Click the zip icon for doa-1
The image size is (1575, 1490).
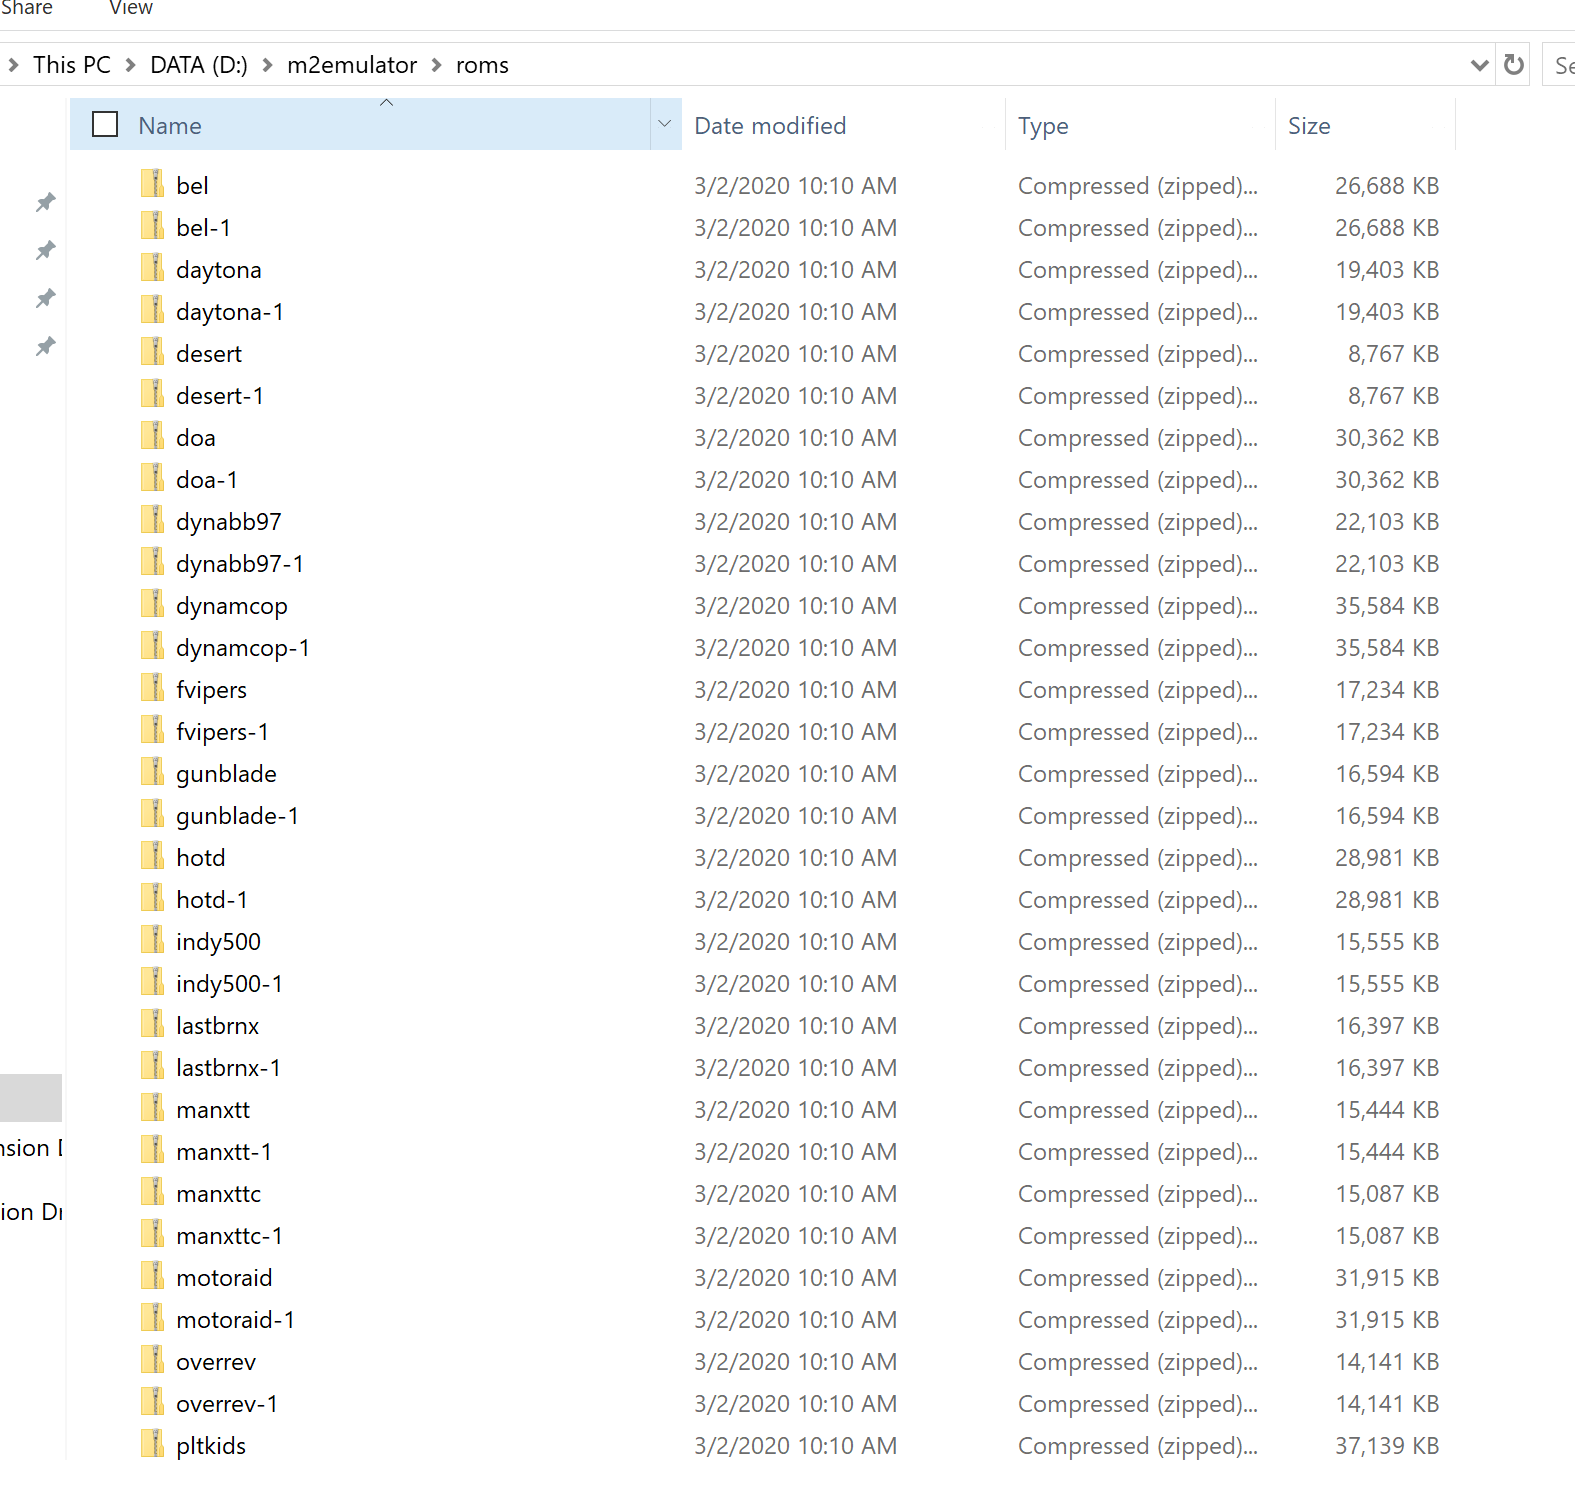[x=152, y=478]
